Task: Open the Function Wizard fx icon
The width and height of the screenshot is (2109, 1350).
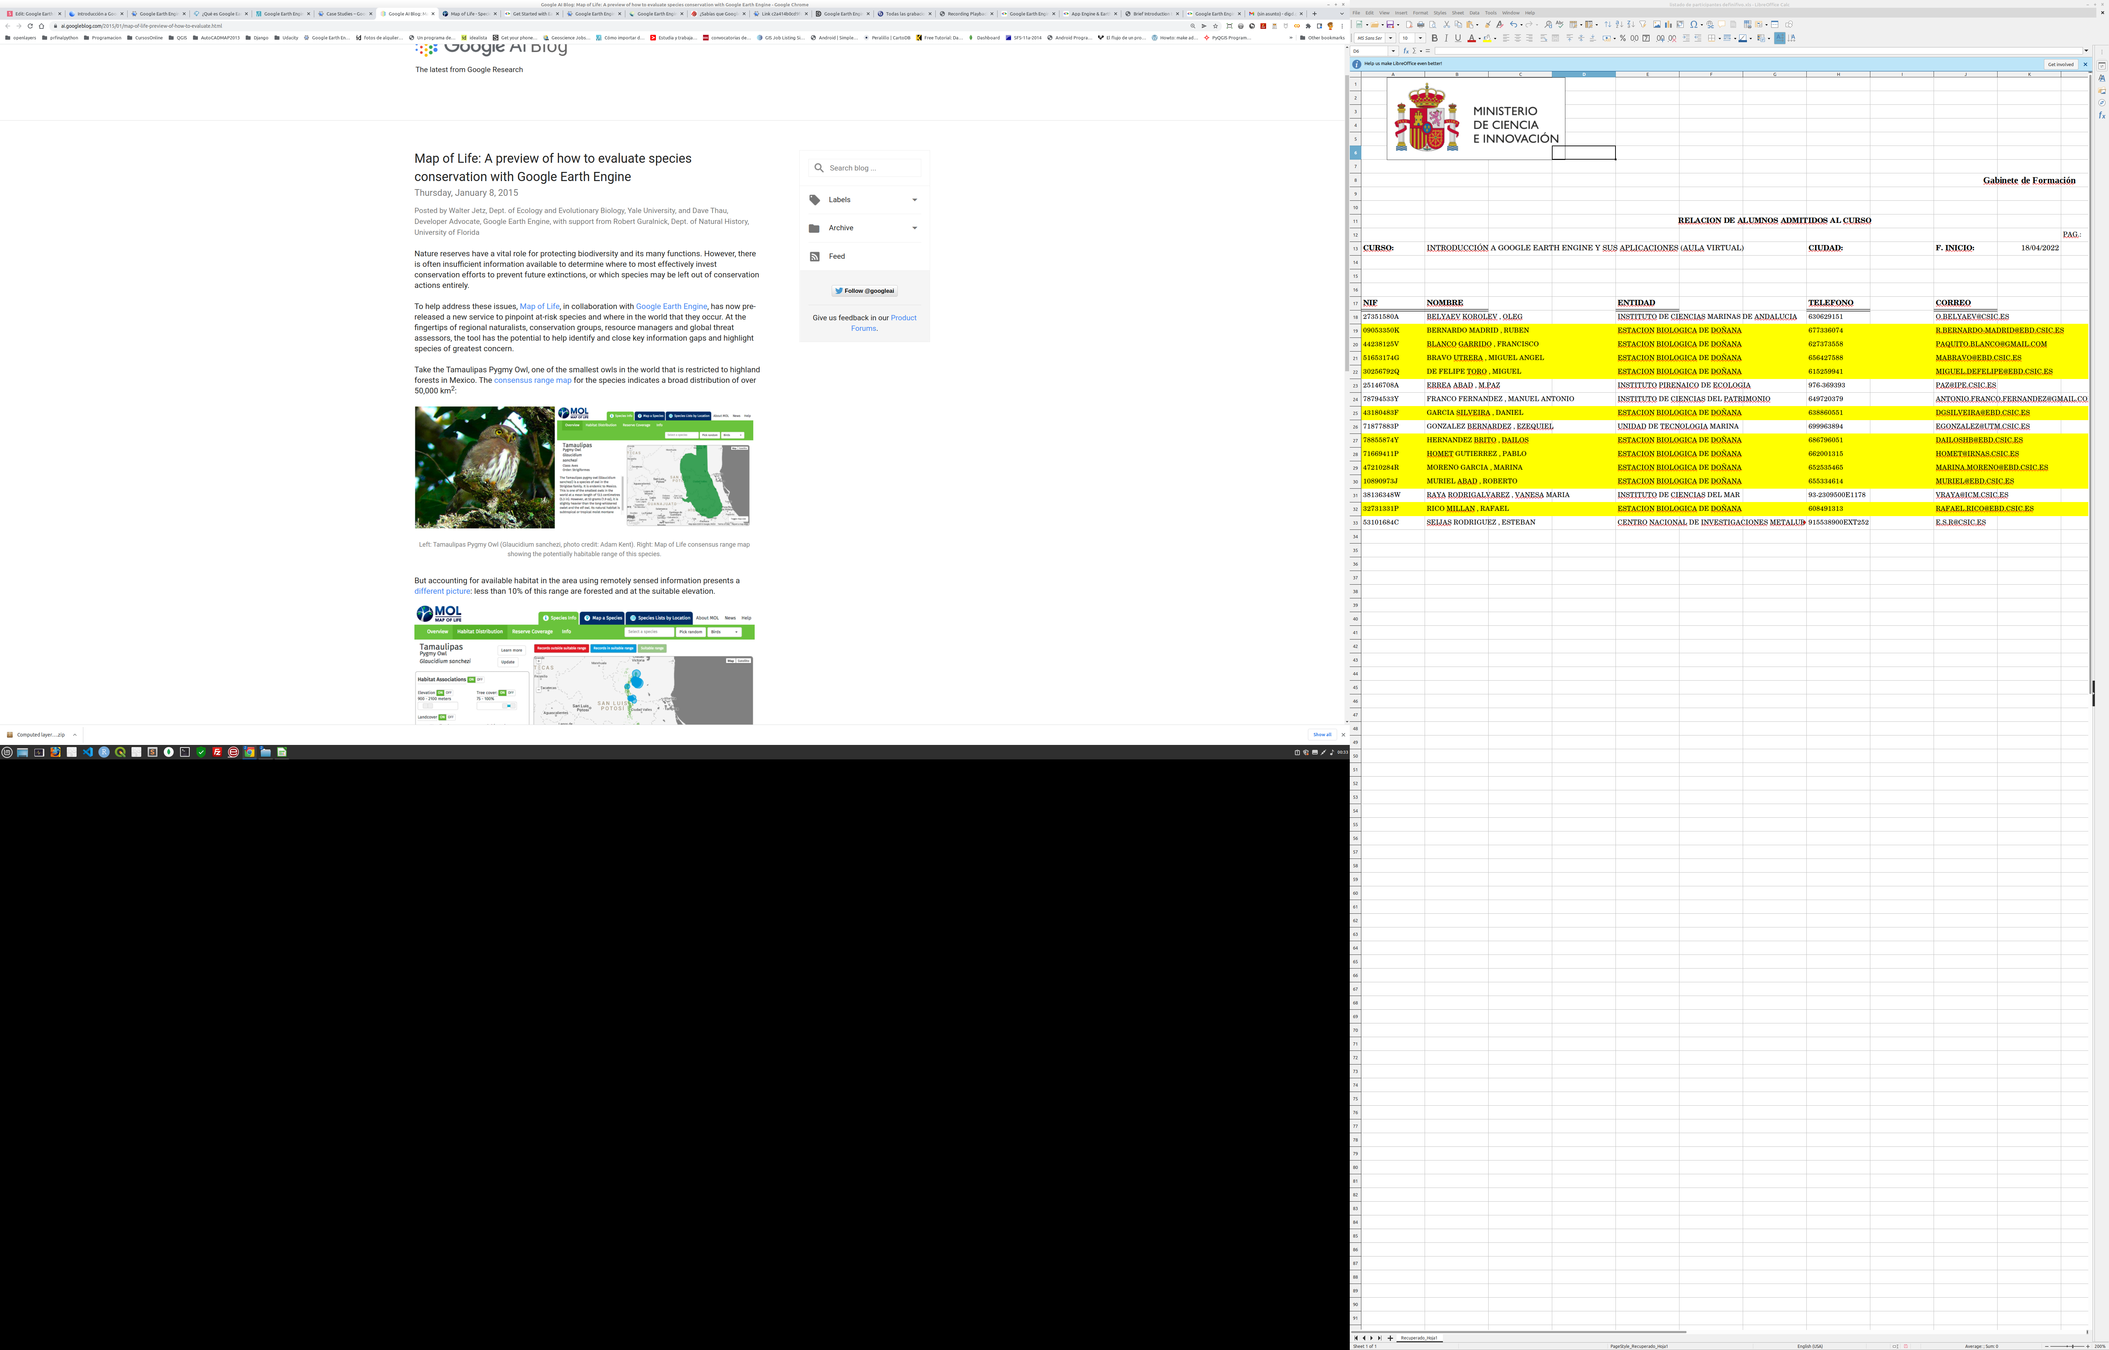Action: [1406, 51]
